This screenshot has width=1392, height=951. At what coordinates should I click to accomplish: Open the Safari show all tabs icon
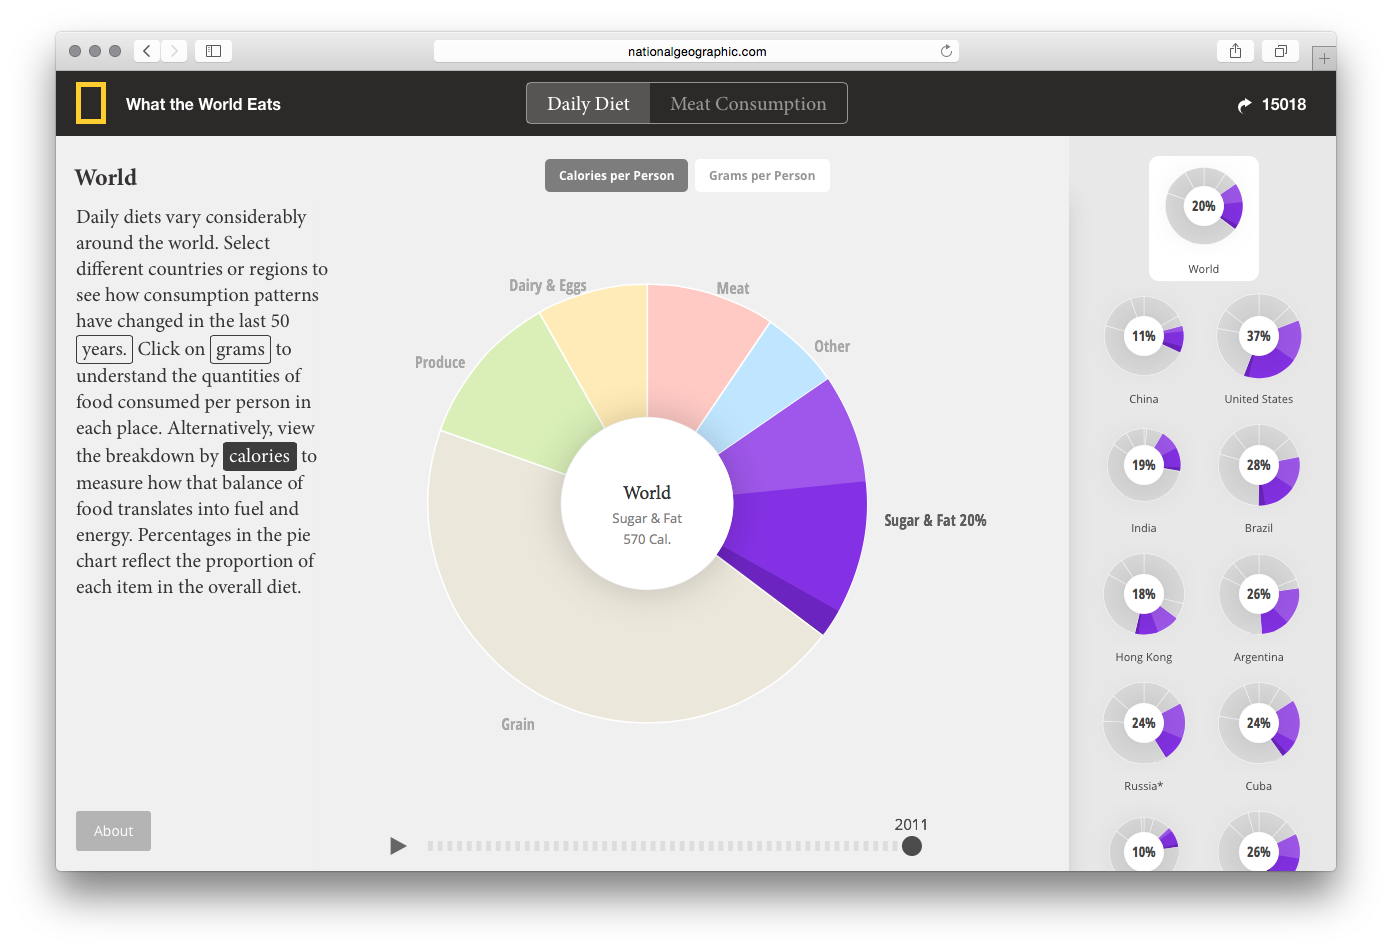point(1280,51)
